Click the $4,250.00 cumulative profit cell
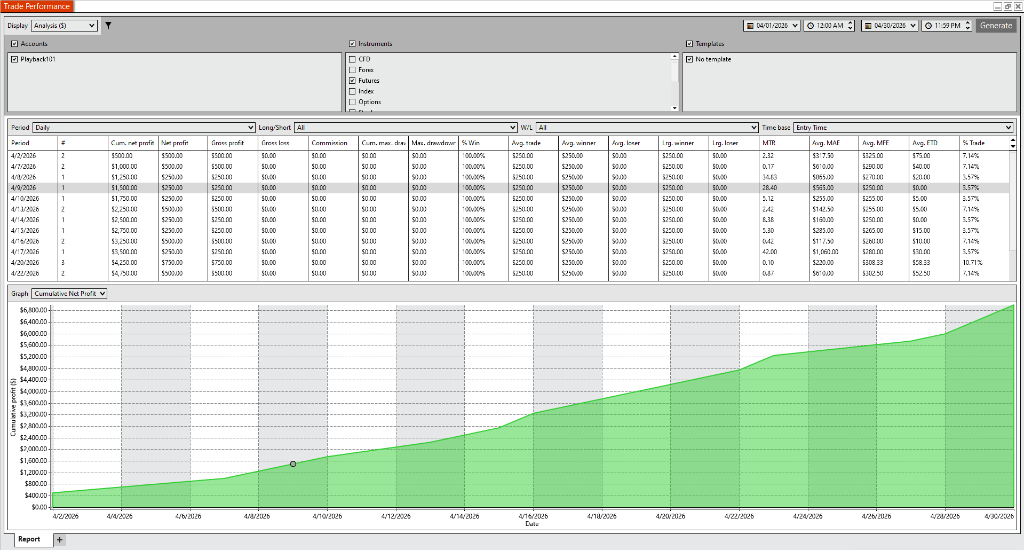This screenshot has width=1024, height=550. click(133, 263)
